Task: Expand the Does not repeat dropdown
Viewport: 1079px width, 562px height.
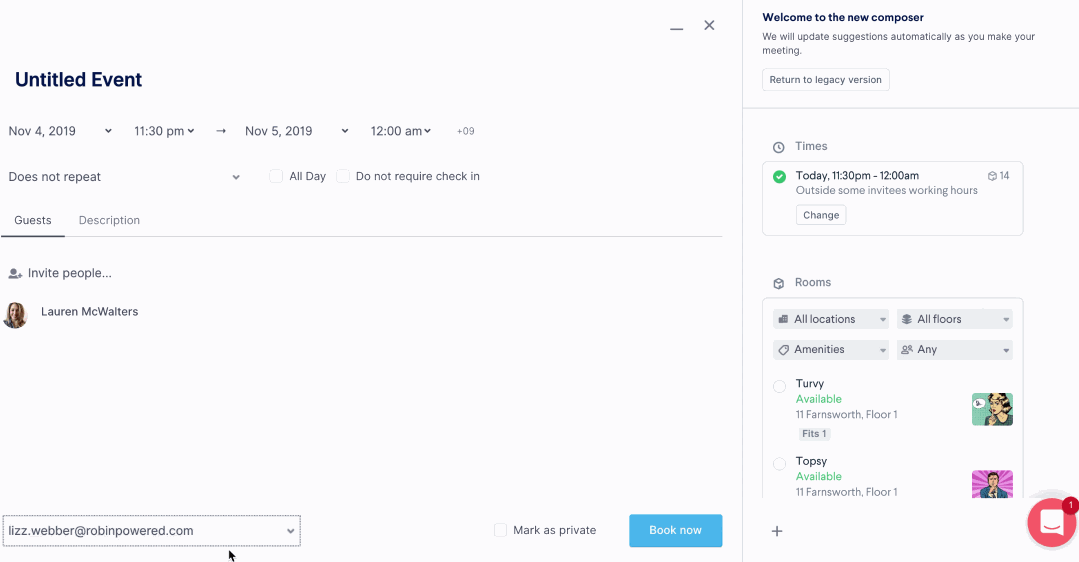Action: coord(124,177)
